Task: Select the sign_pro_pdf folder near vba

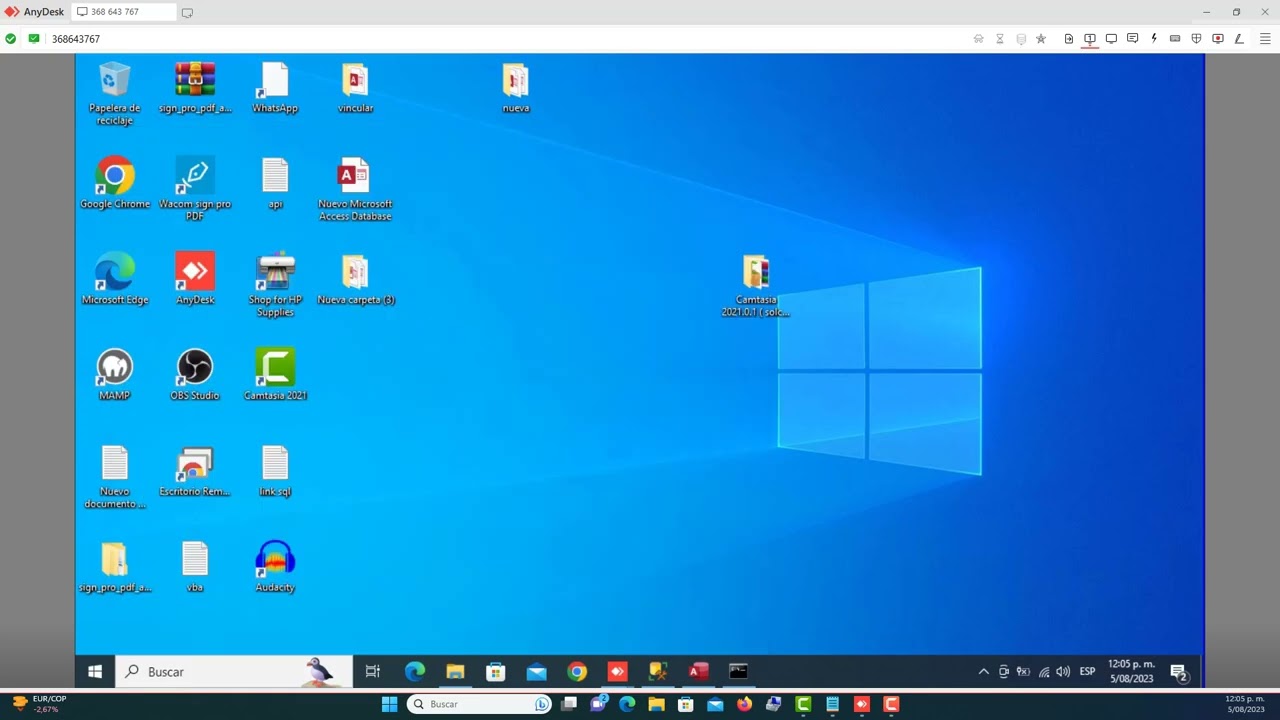Action: pos(115,567)
